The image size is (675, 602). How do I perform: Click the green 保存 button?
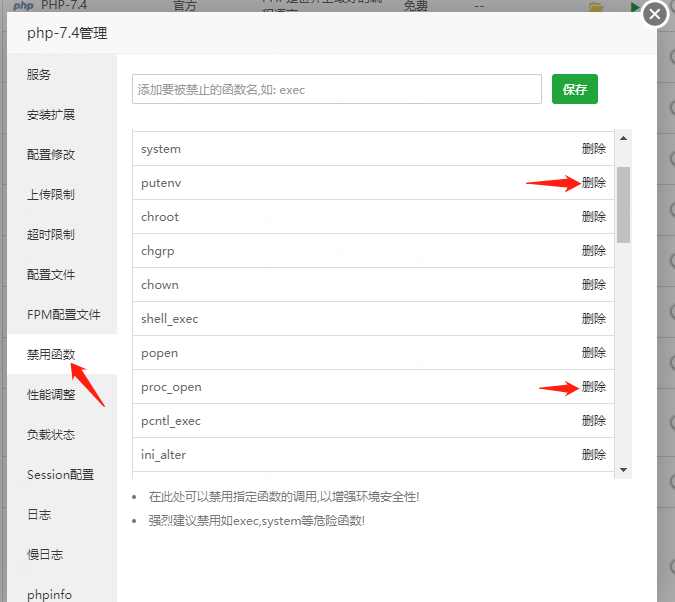(574, 89)
